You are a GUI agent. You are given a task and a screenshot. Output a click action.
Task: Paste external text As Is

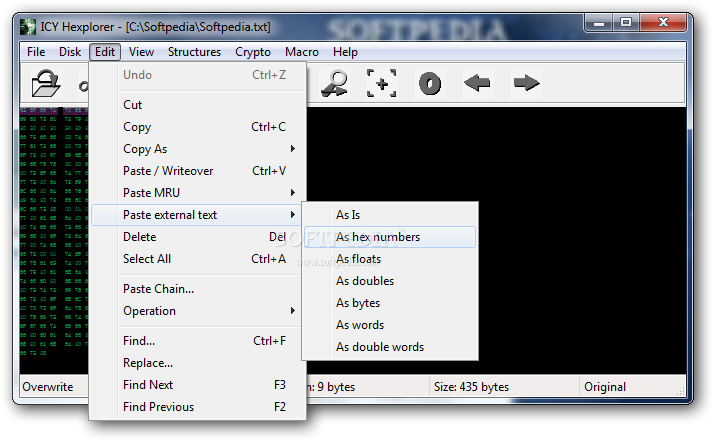[390, 215]
